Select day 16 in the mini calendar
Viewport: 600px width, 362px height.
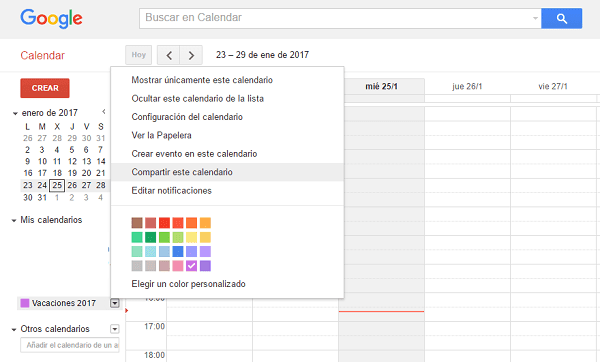coord(28,173)
